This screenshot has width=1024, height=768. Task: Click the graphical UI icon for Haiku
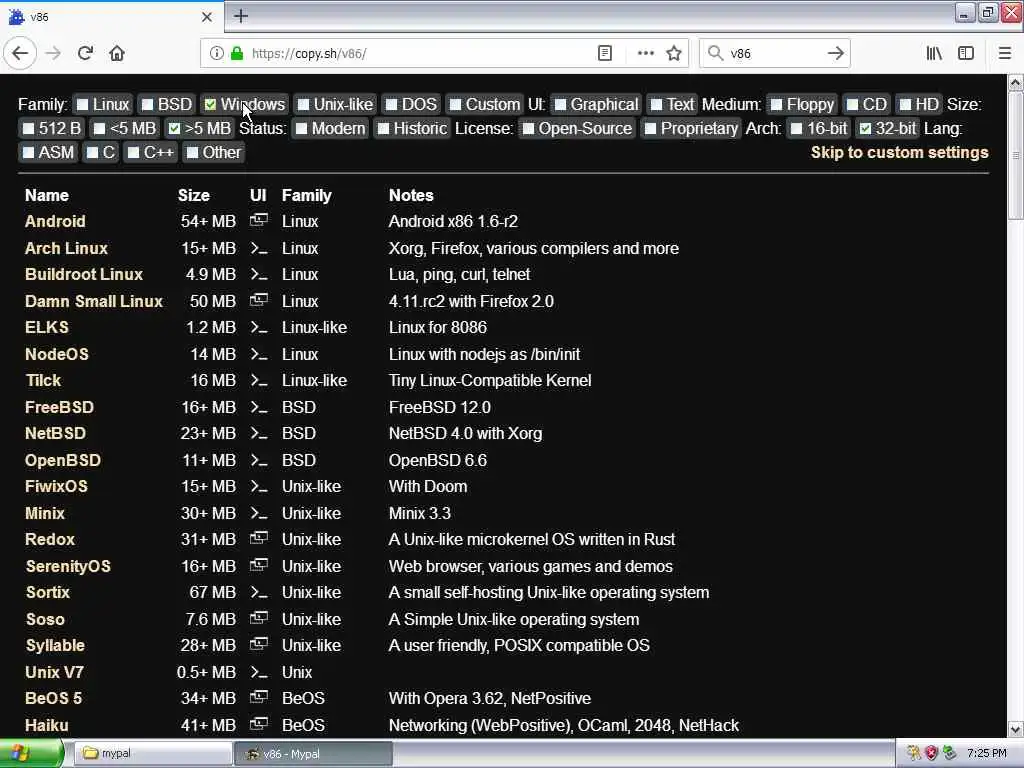(259, 724)
